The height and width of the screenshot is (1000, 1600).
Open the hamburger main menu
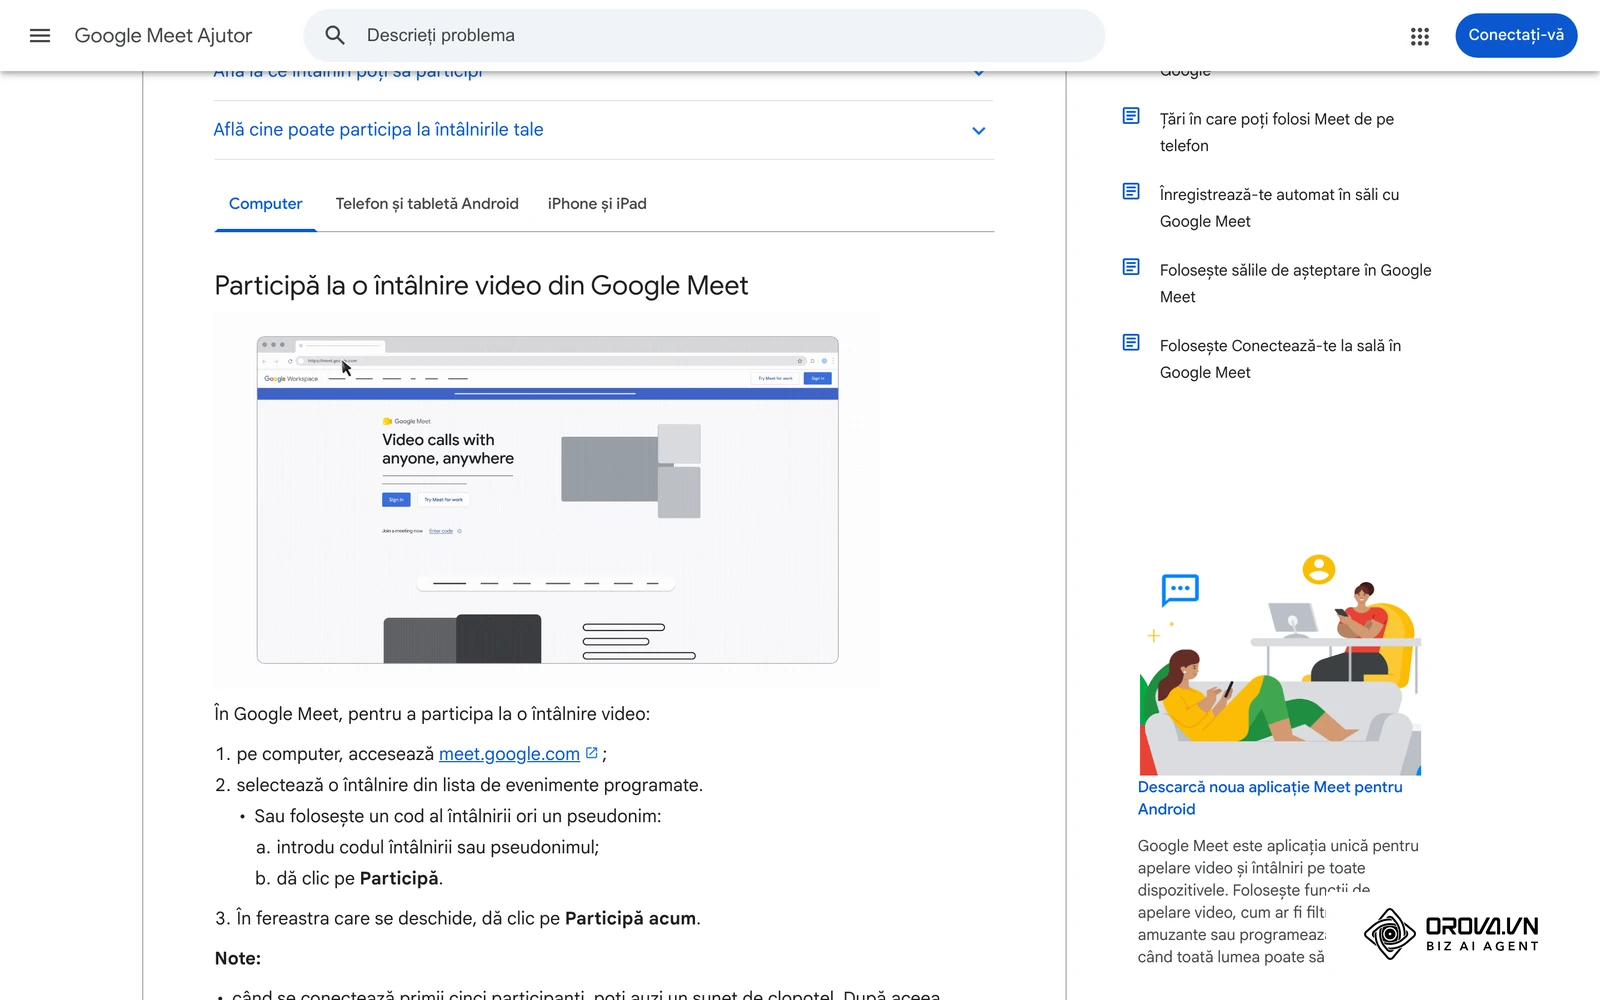click(40, 36)
